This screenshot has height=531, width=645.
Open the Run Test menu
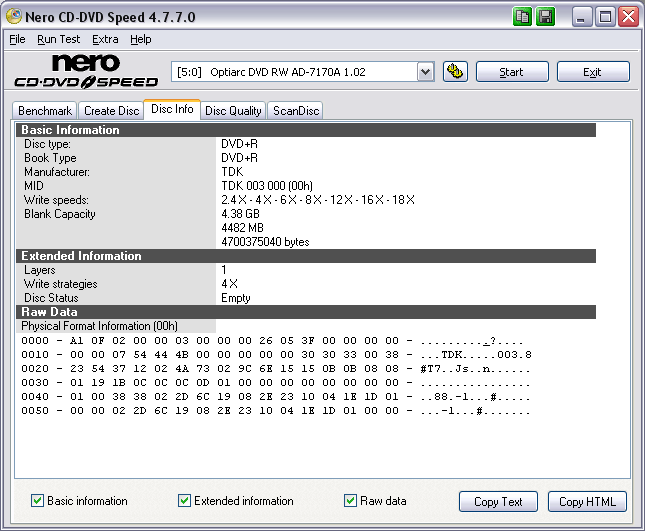pos(58,39)
